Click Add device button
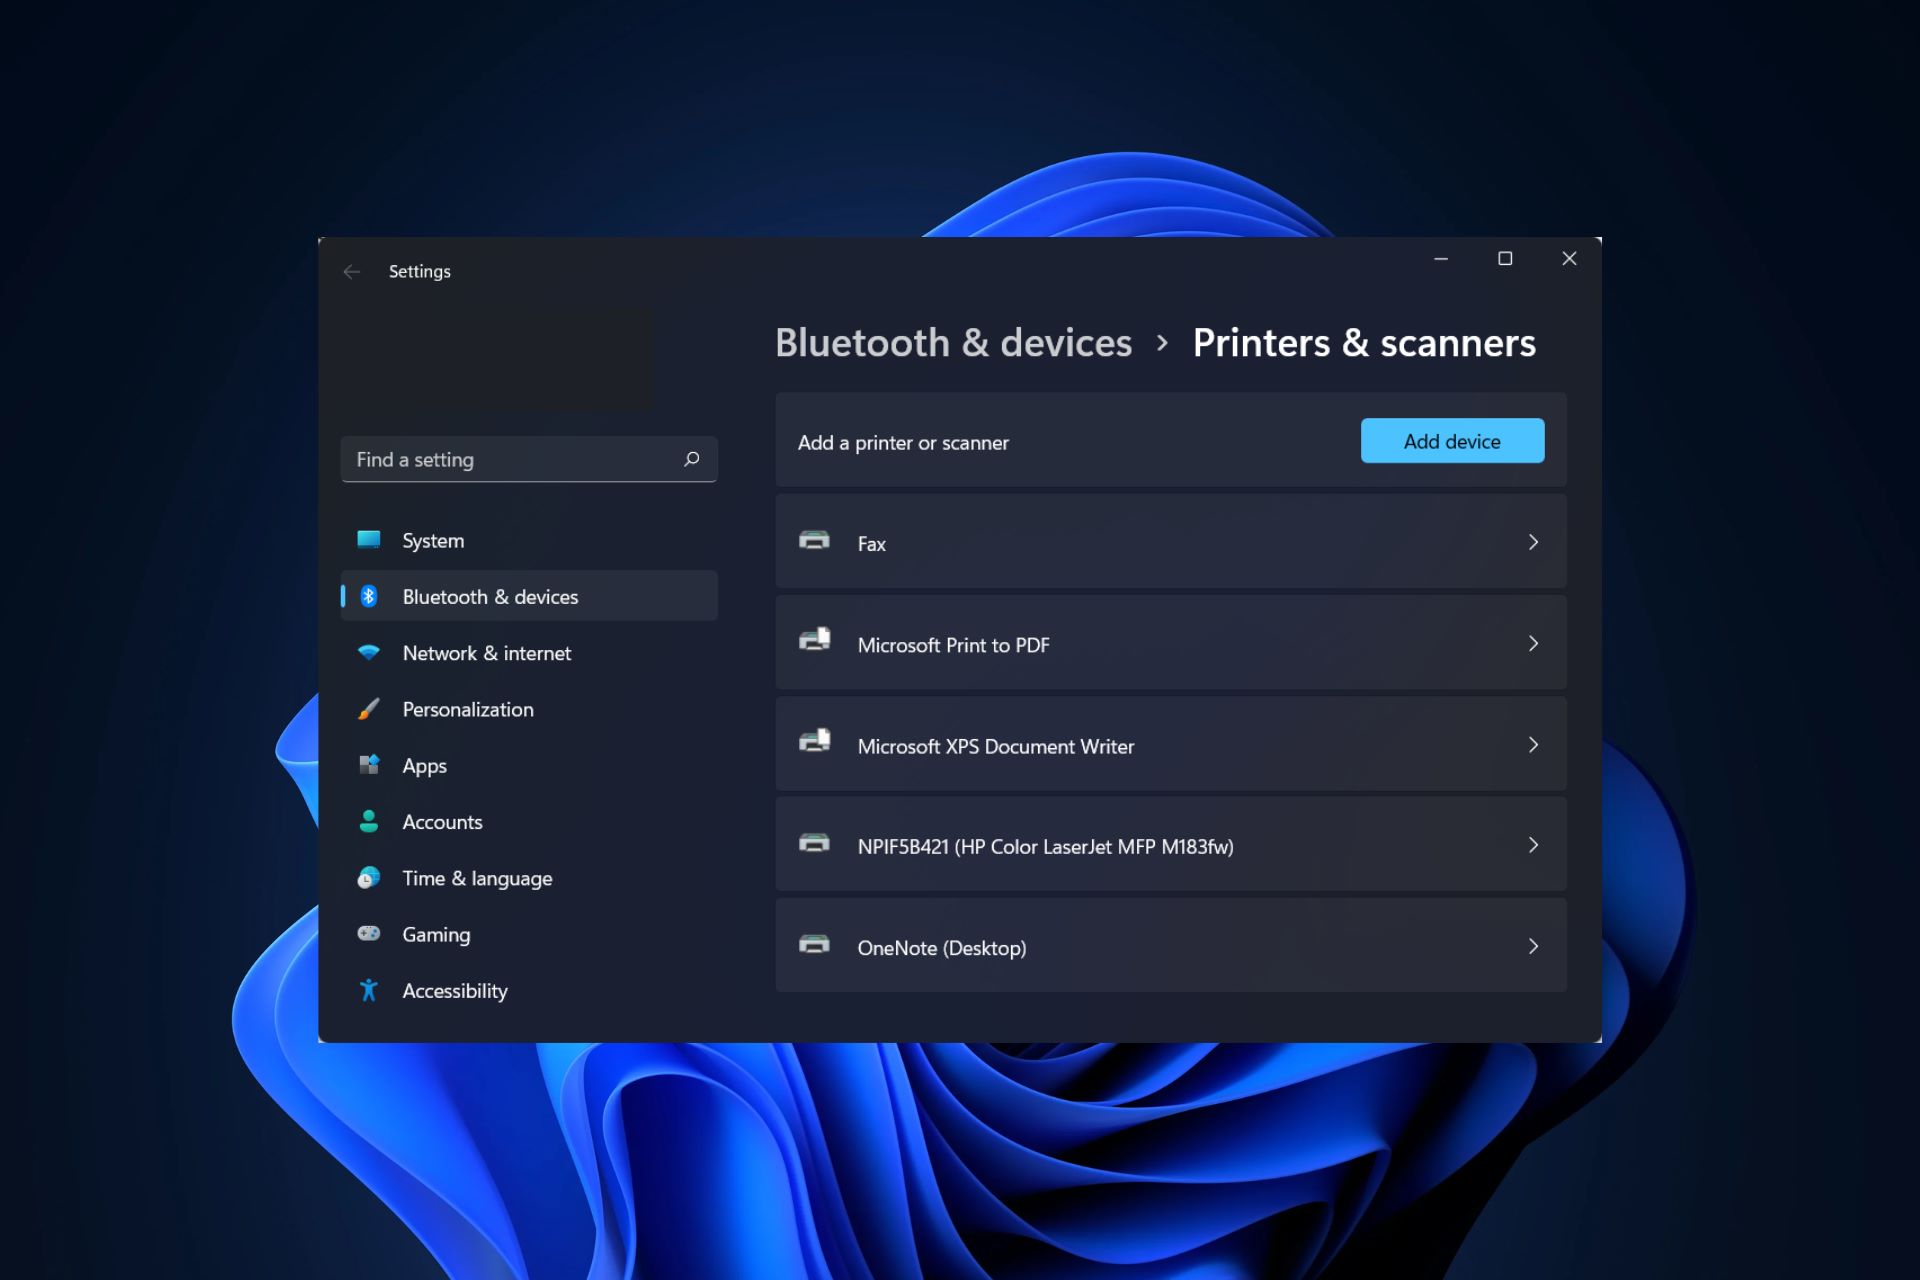The height and width of the screenshot is (1280, 1920). pyautogui.click(x=1451, y=440)
